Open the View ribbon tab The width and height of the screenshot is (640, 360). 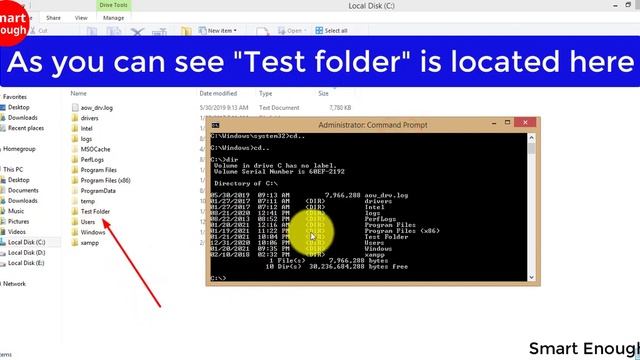pyautogui.click(x=81, y=18)
